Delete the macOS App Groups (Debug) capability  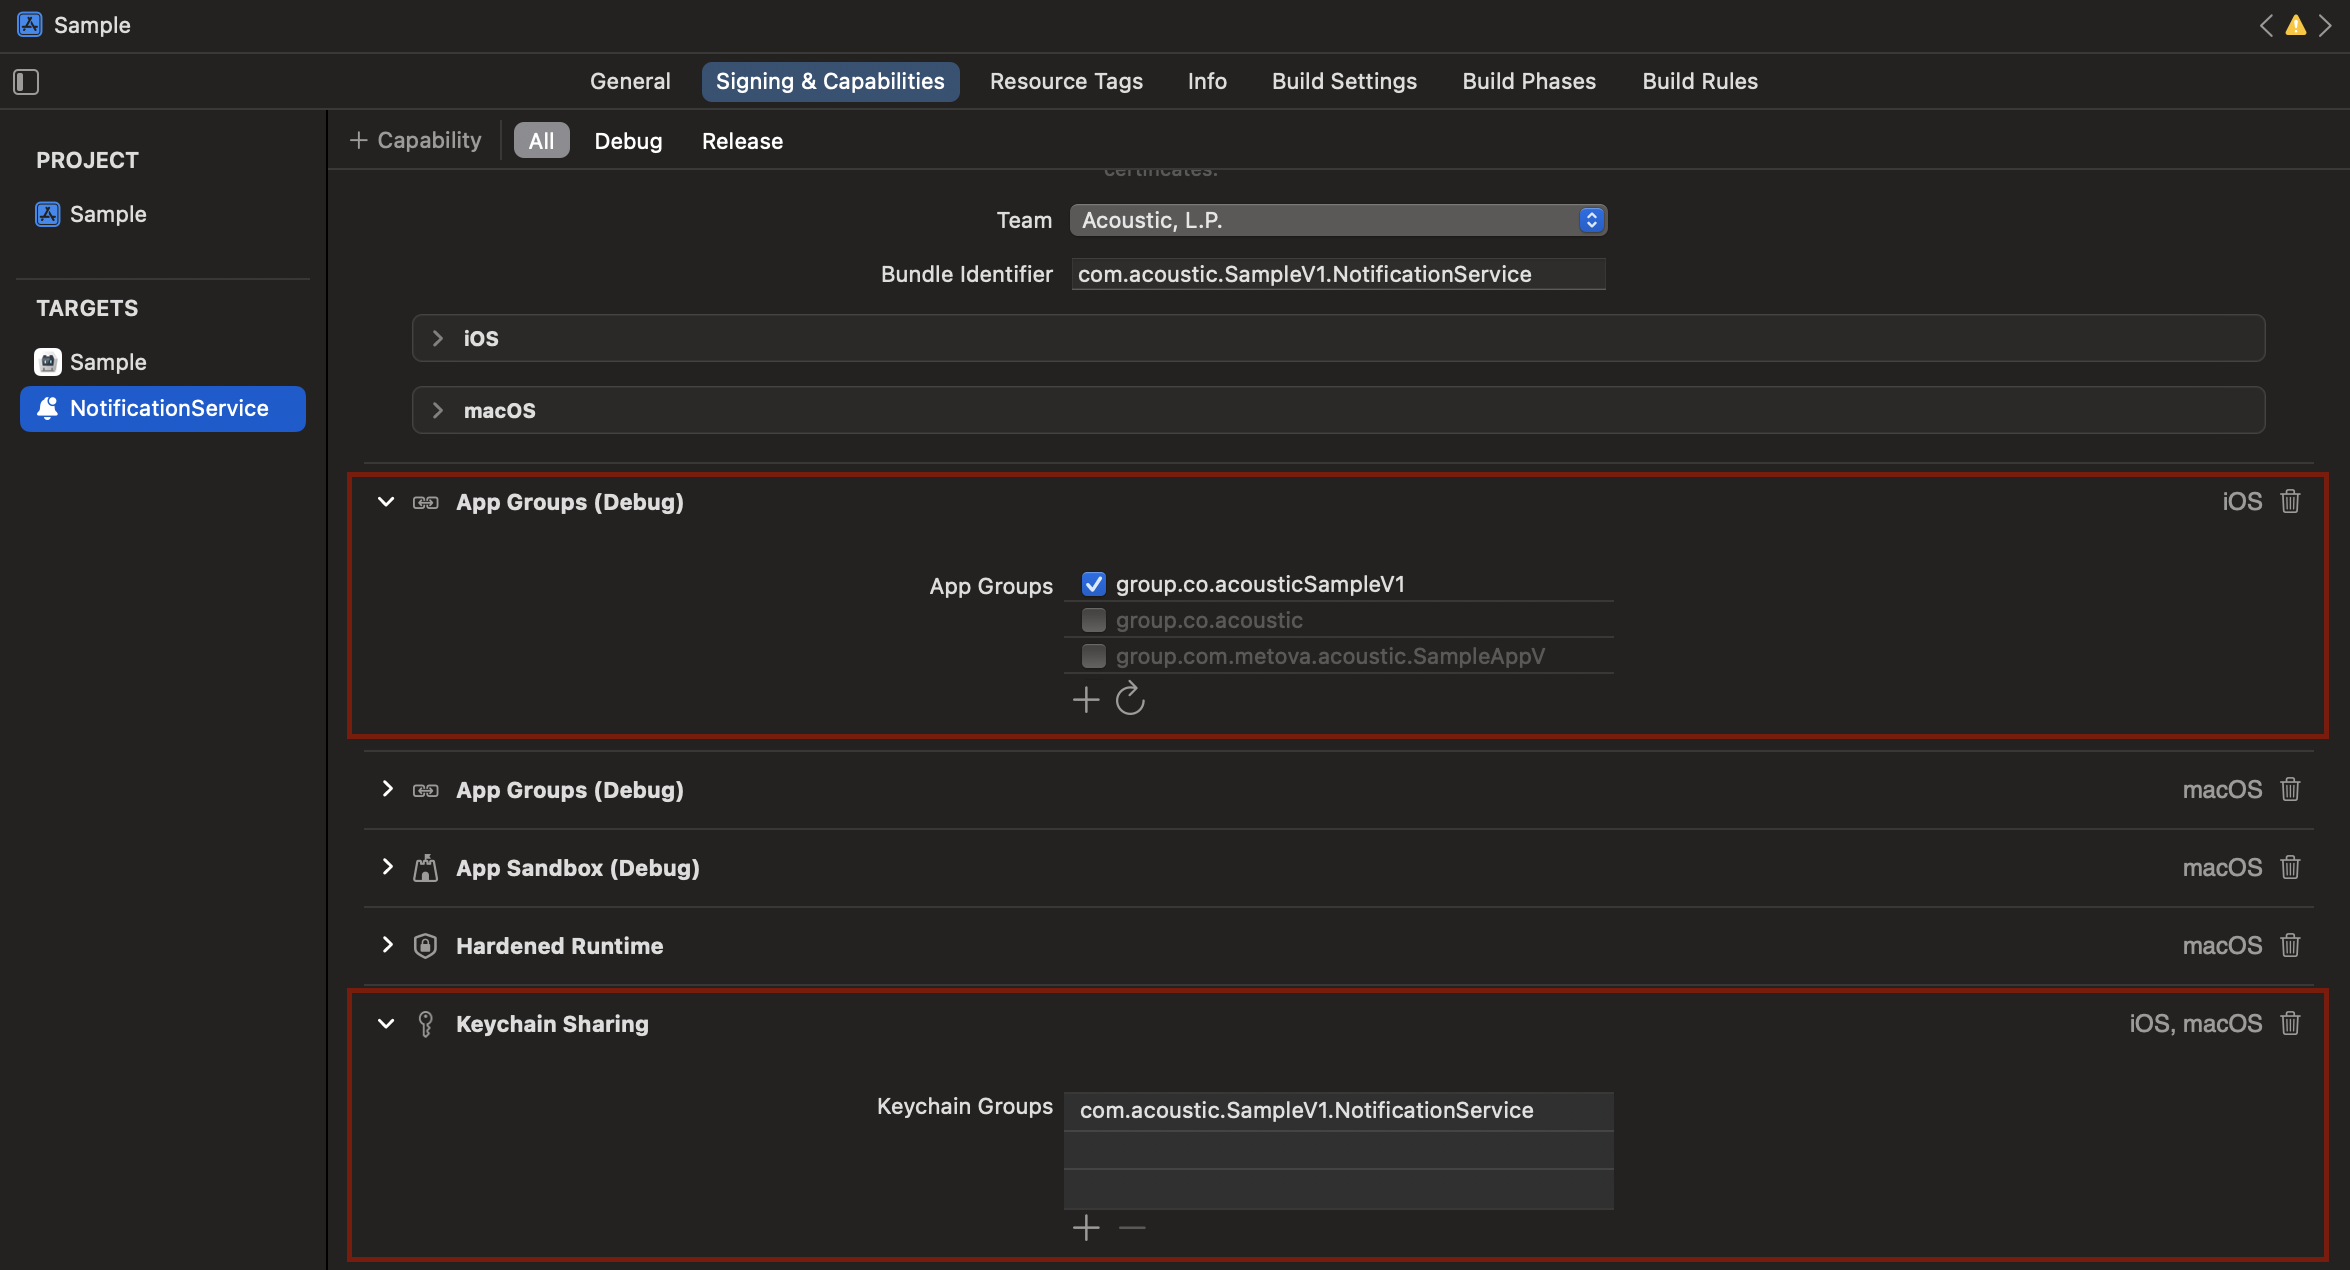[2290, 789]
